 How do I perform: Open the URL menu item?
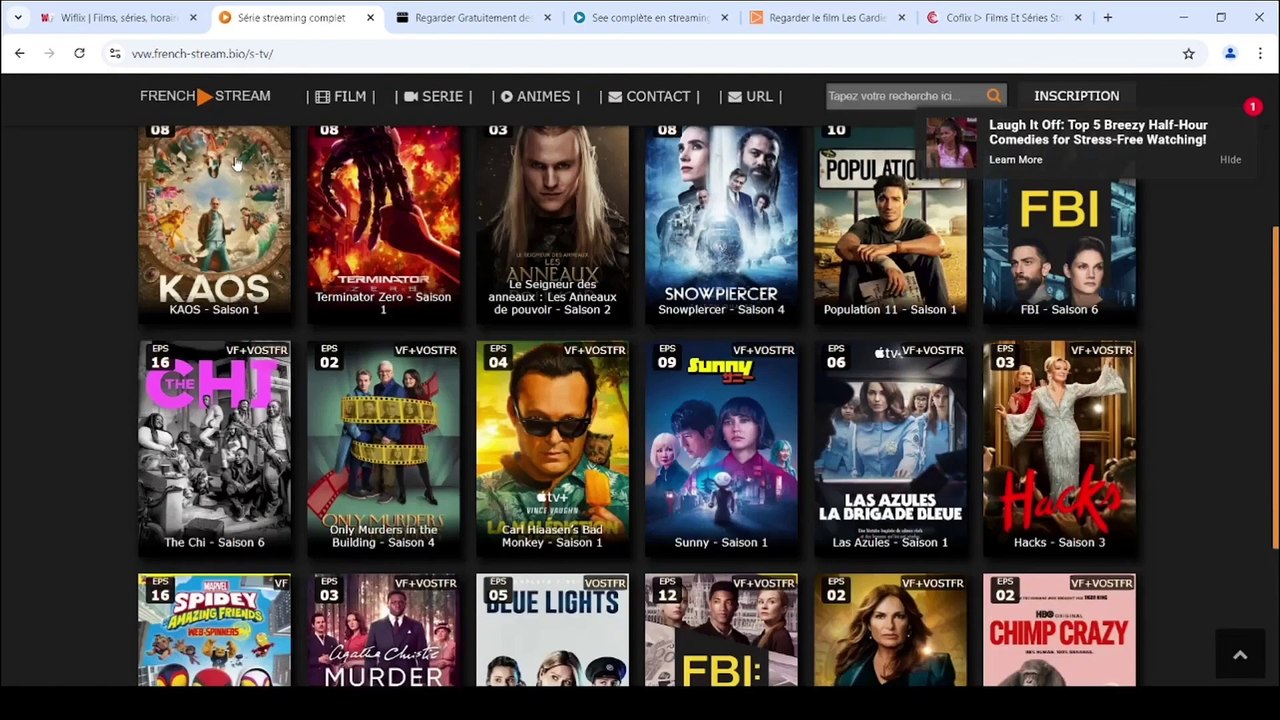point(751,96)
